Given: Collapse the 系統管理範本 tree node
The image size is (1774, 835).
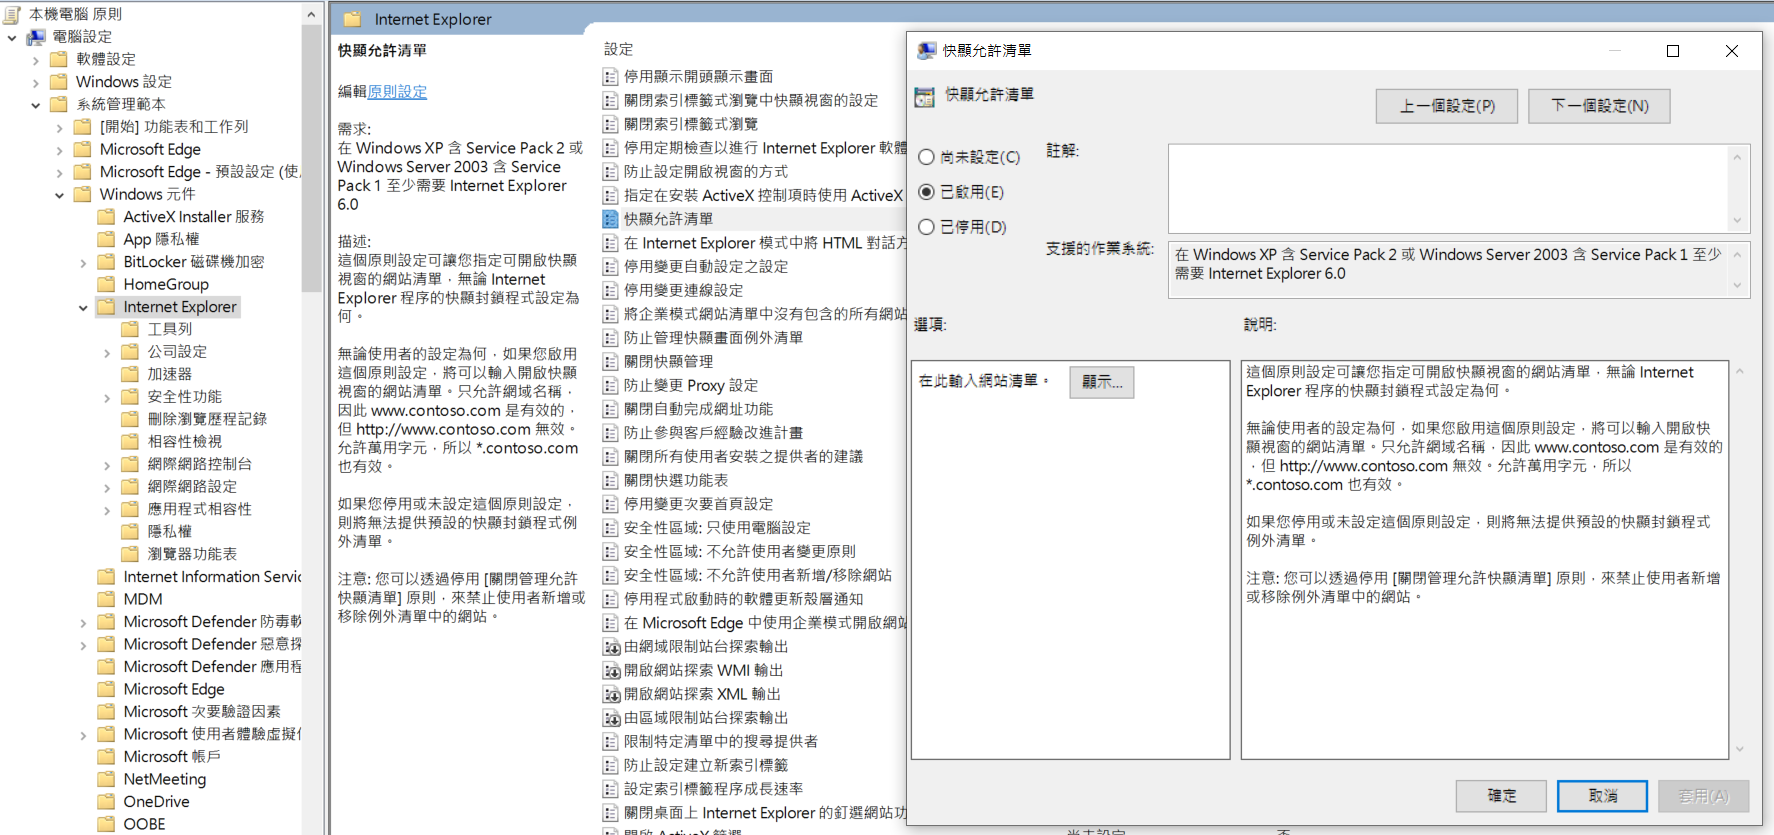Looking at the screenshot, I should [x=36, y=105].
